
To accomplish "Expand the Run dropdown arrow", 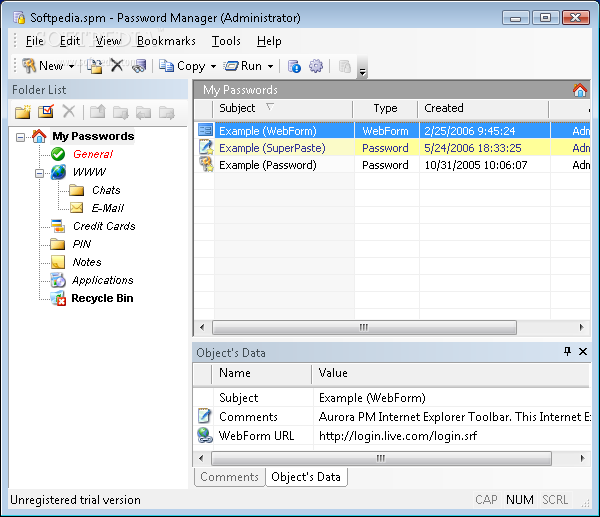I will click(271, 67).
